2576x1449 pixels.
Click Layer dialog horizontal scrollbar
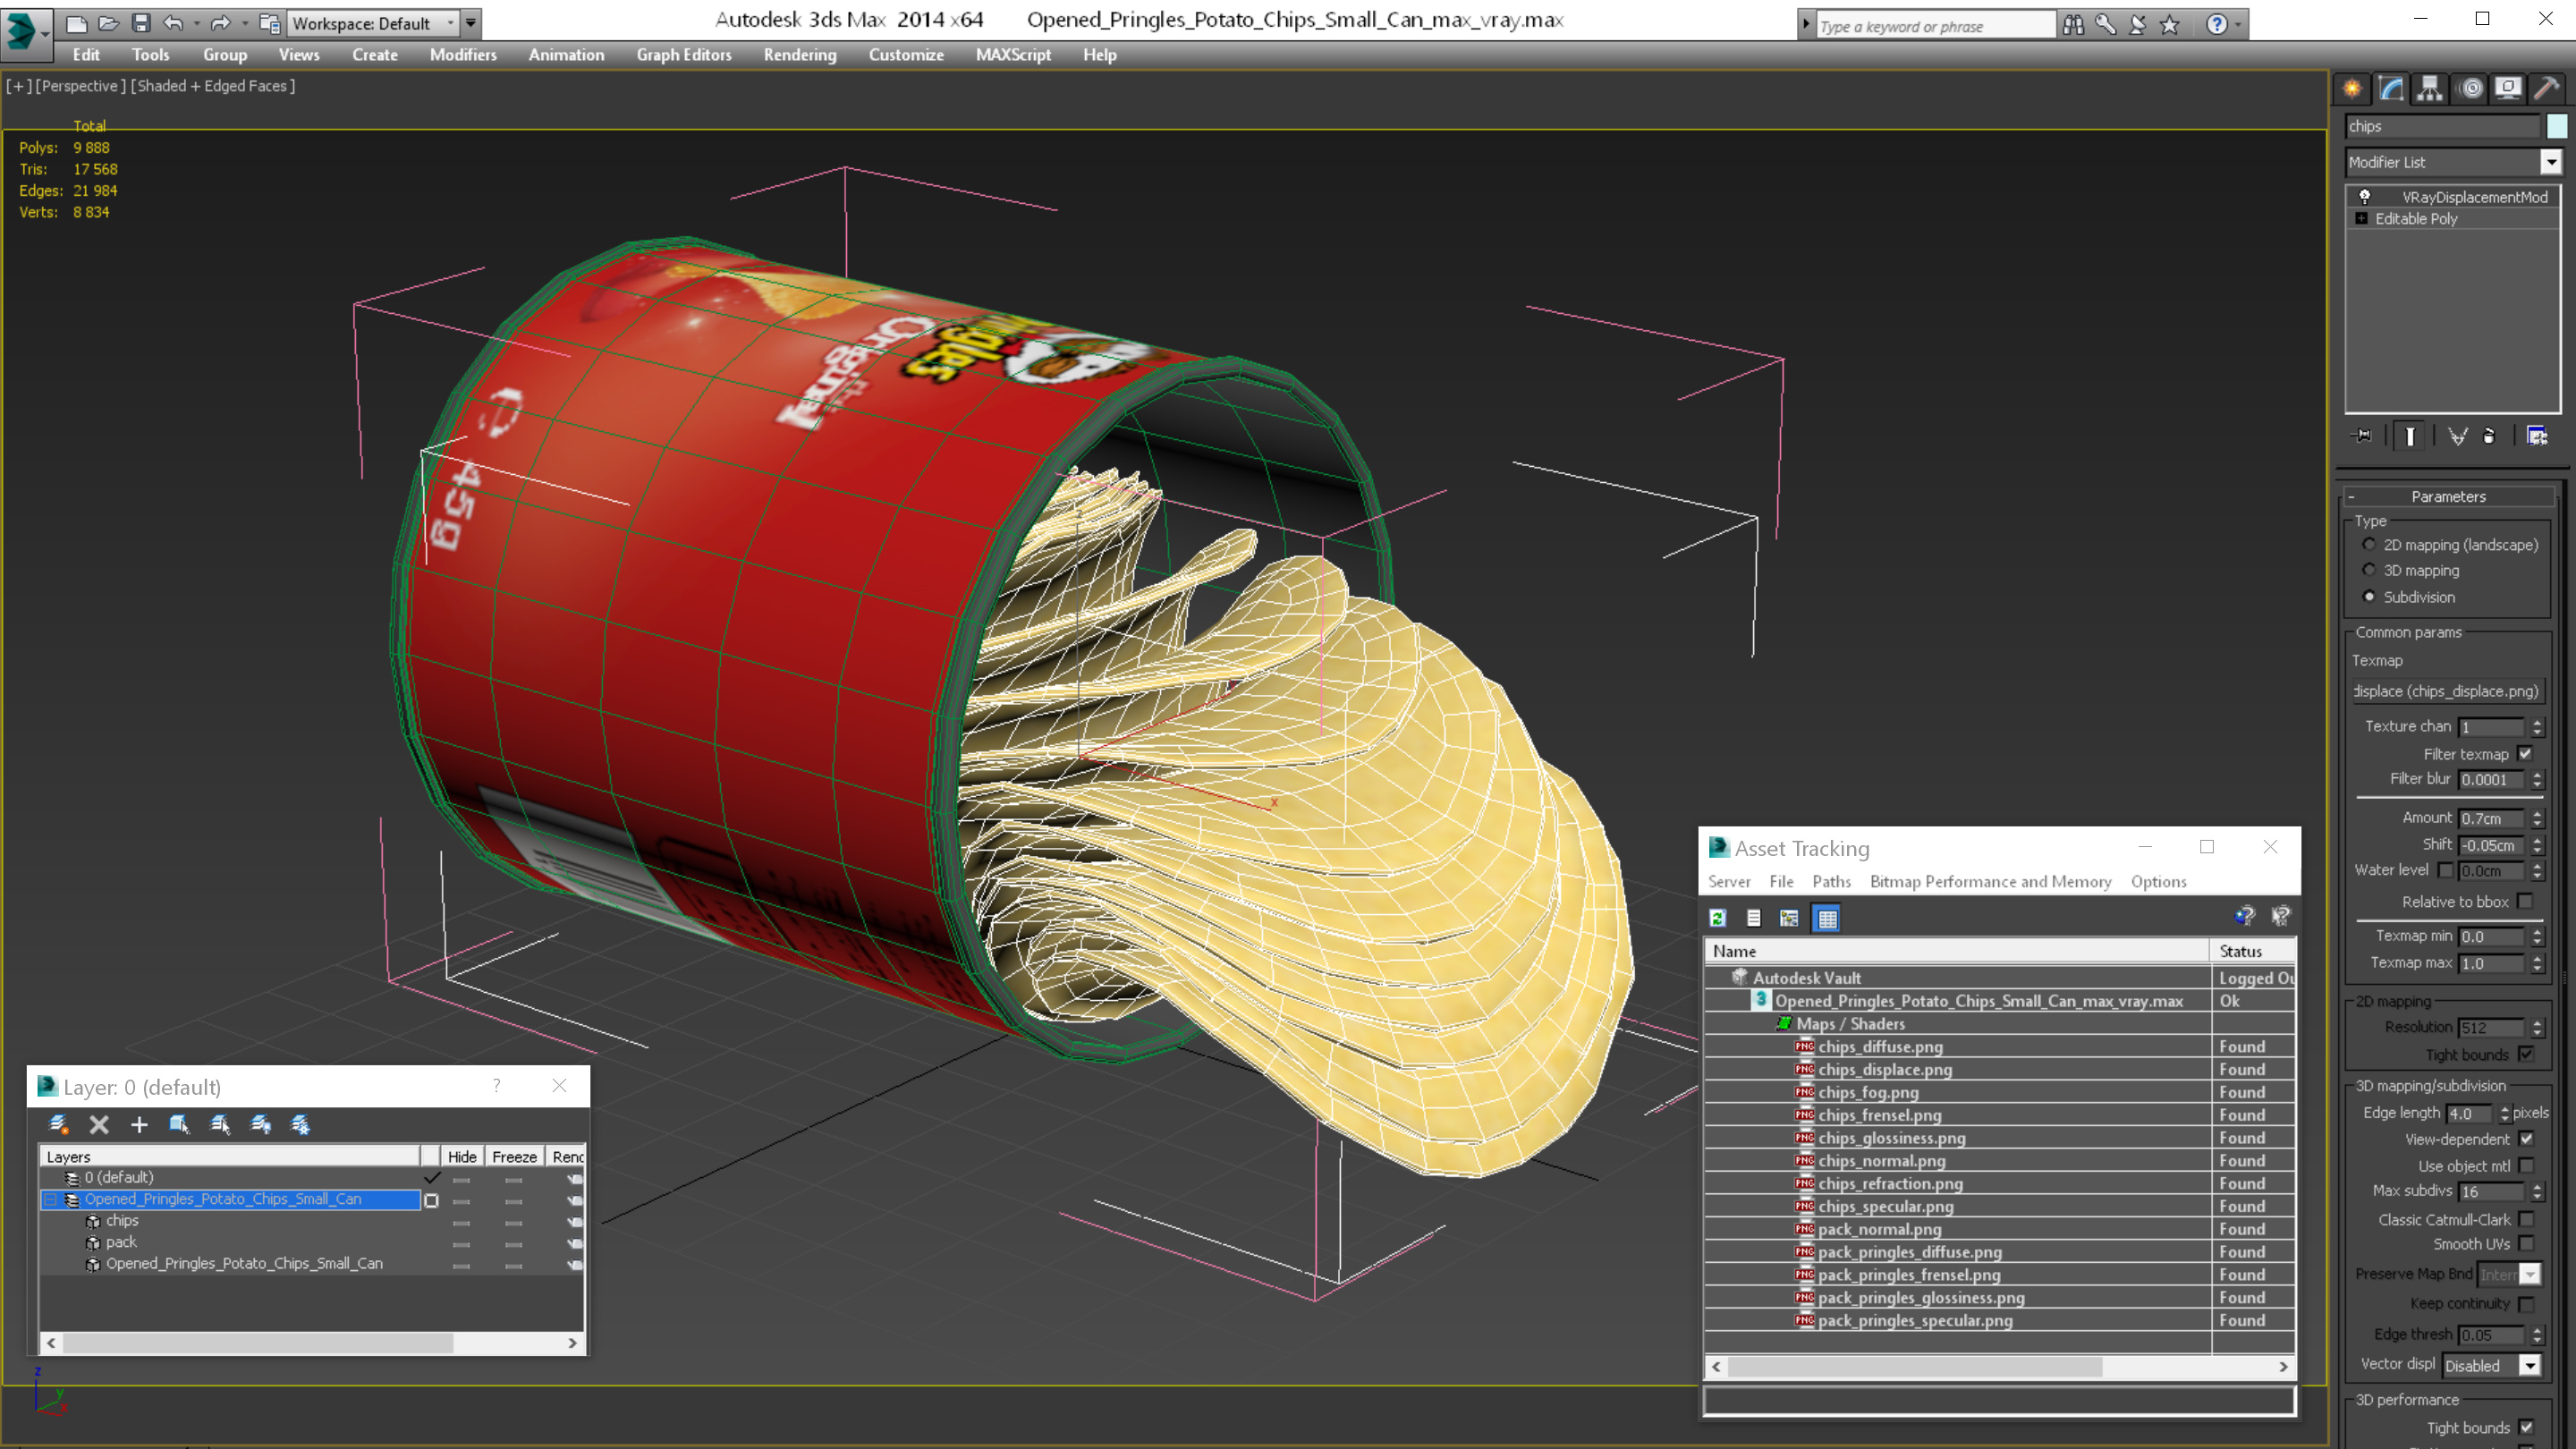pyautogui.click(x=311, y=1343)
